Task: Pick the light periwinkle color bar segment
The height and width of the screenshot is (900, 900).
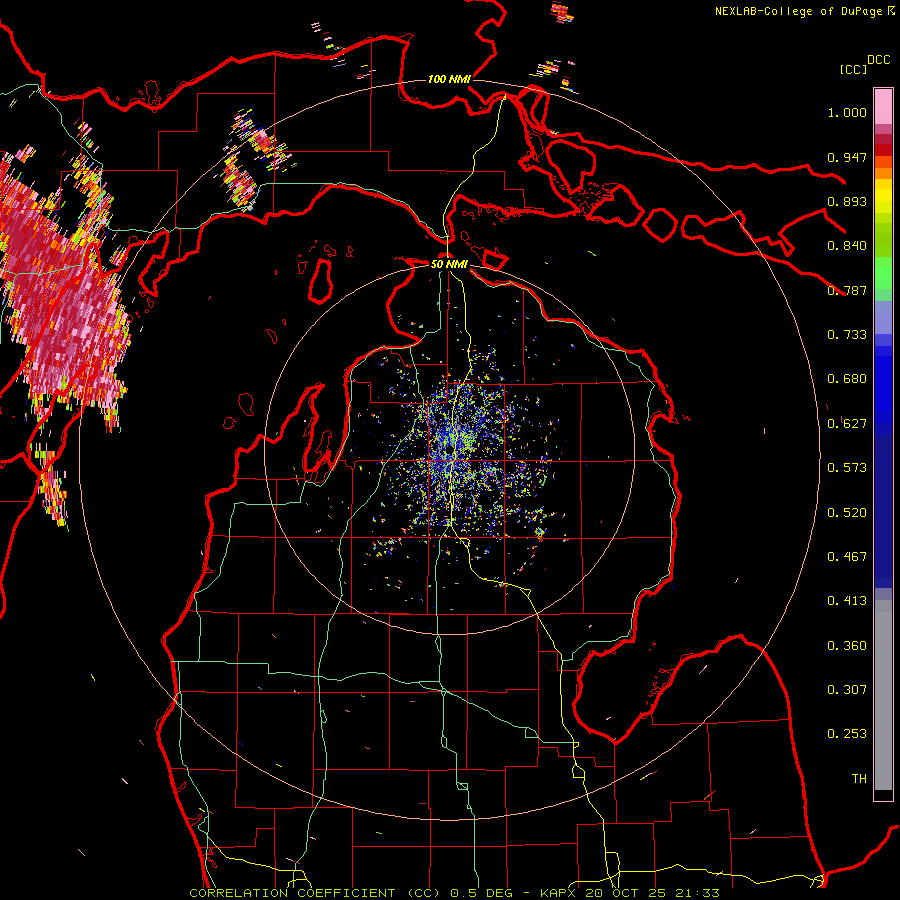Action: [x=883, y=317]
